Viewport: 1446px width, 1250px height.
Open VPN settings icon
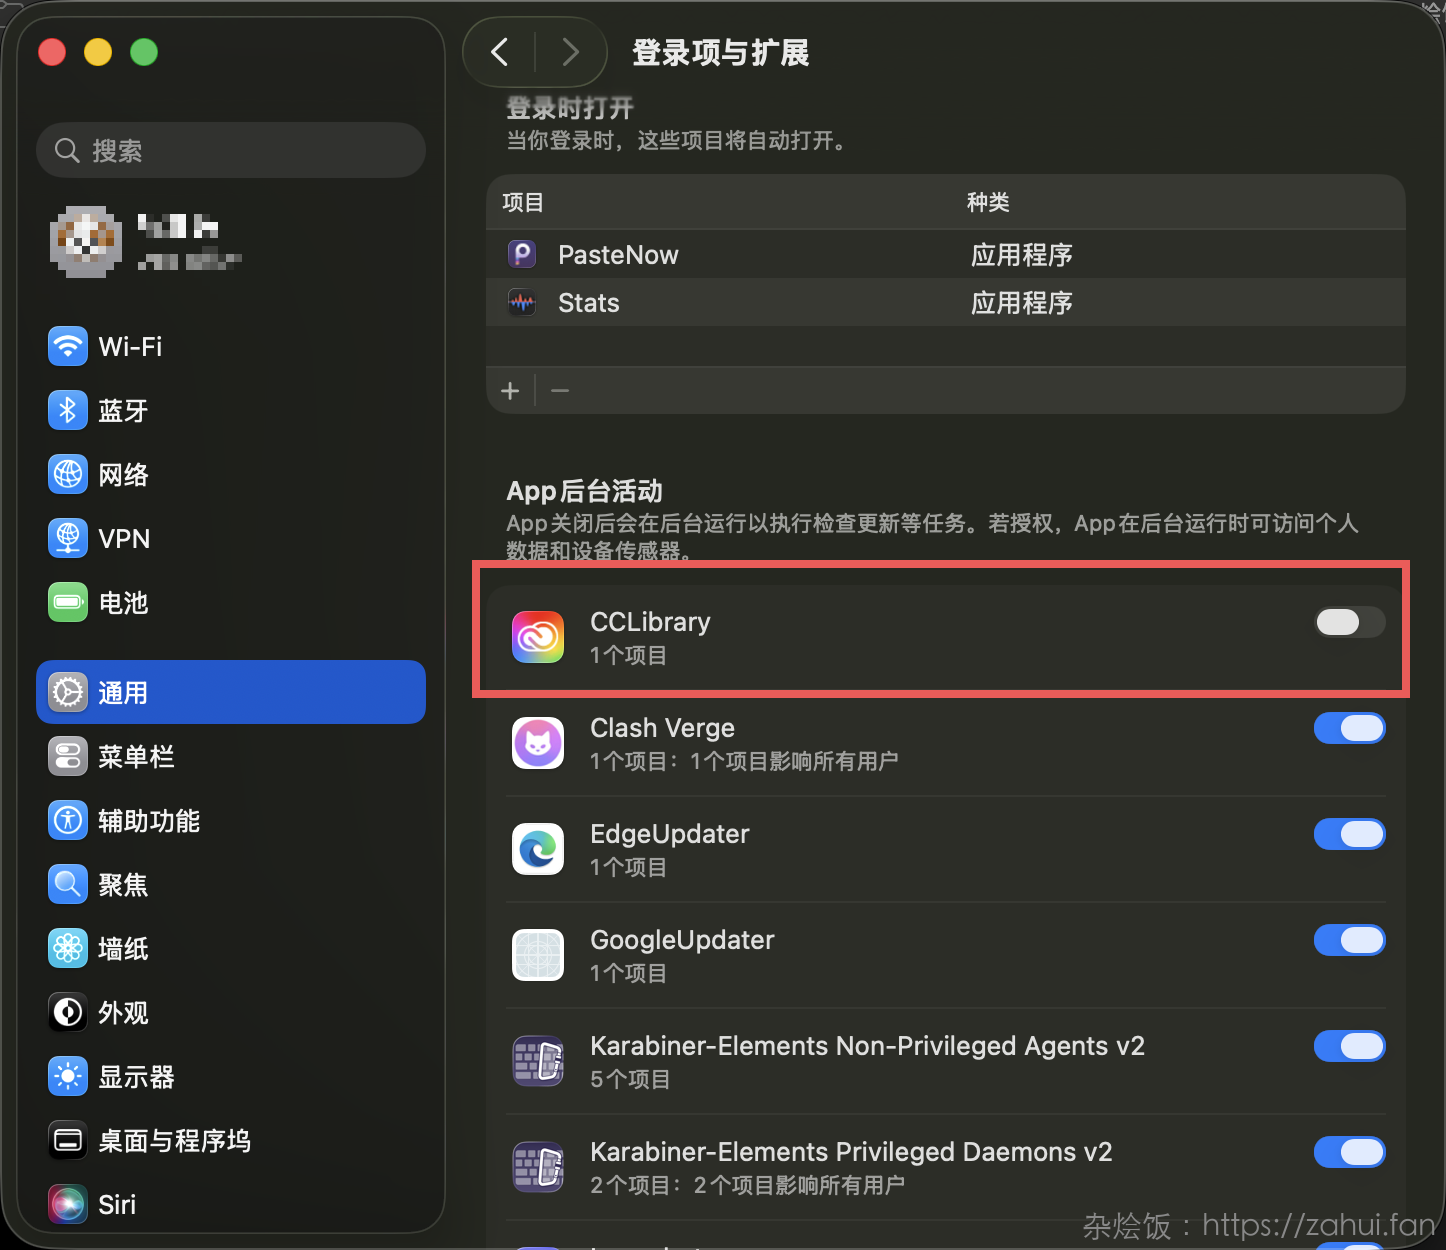68,538
